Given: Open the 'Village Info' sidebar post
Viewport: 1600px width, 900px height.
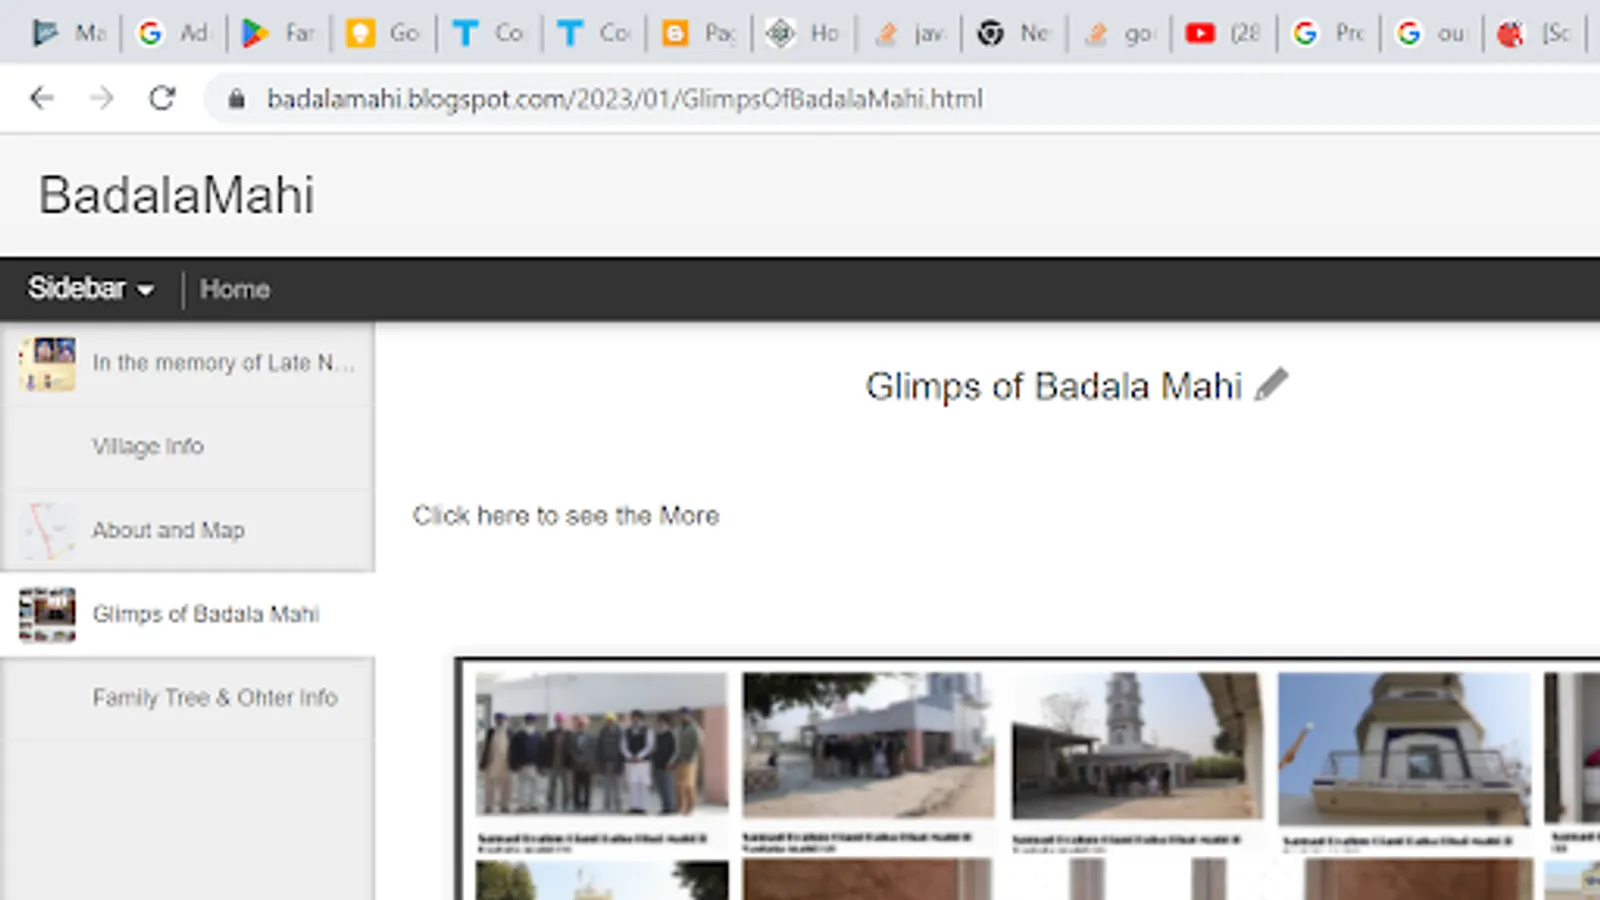Looking at the screenshot, I should (188, 447).
